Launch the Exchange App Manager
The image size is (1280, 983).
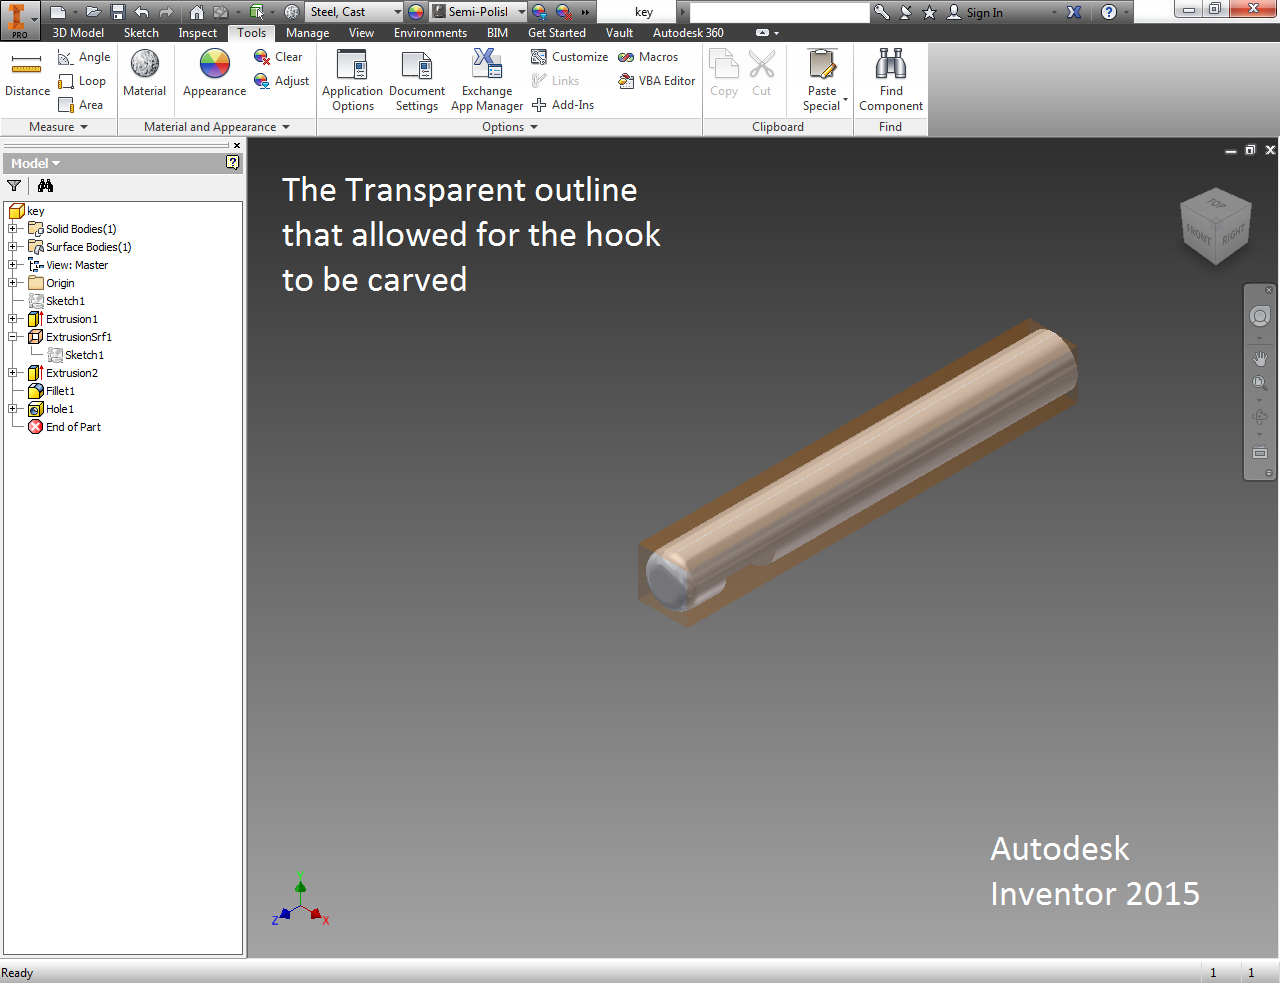(487, 80)
